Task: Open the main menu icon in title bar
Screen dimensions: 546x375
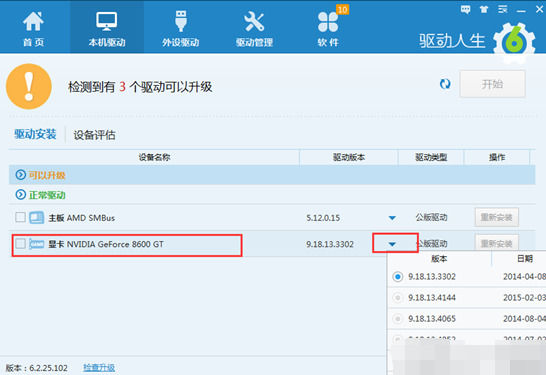Action: pyautogui.click(x=502, y=9)
